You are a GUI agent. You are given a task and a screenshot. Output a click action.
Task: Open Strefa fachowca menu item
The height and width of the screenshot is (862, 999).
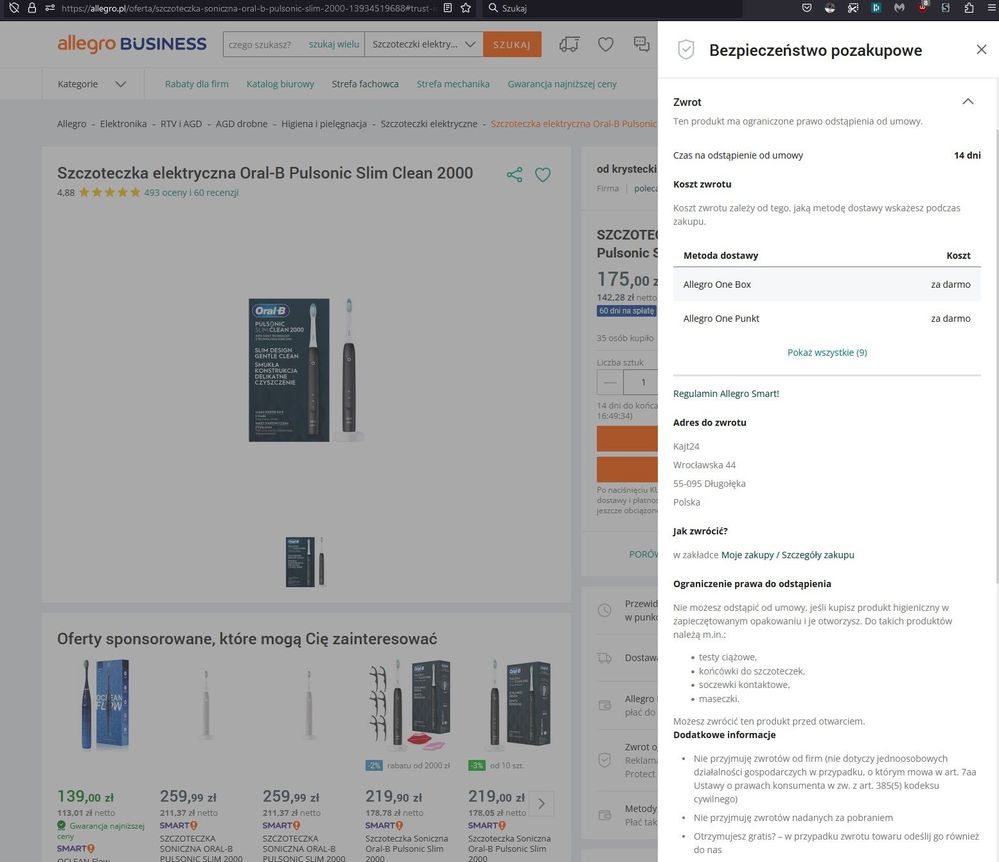[365, 84]
